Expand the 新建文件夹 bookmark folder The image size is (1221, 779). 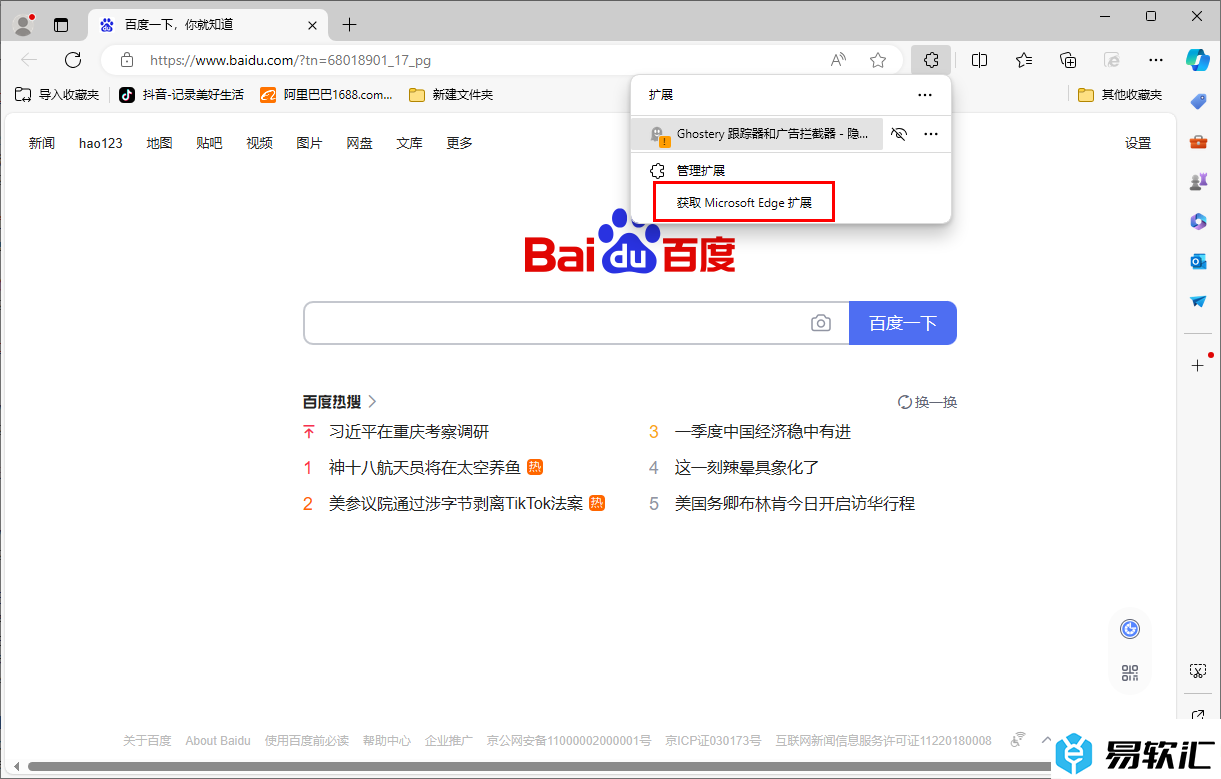(451, 95)
